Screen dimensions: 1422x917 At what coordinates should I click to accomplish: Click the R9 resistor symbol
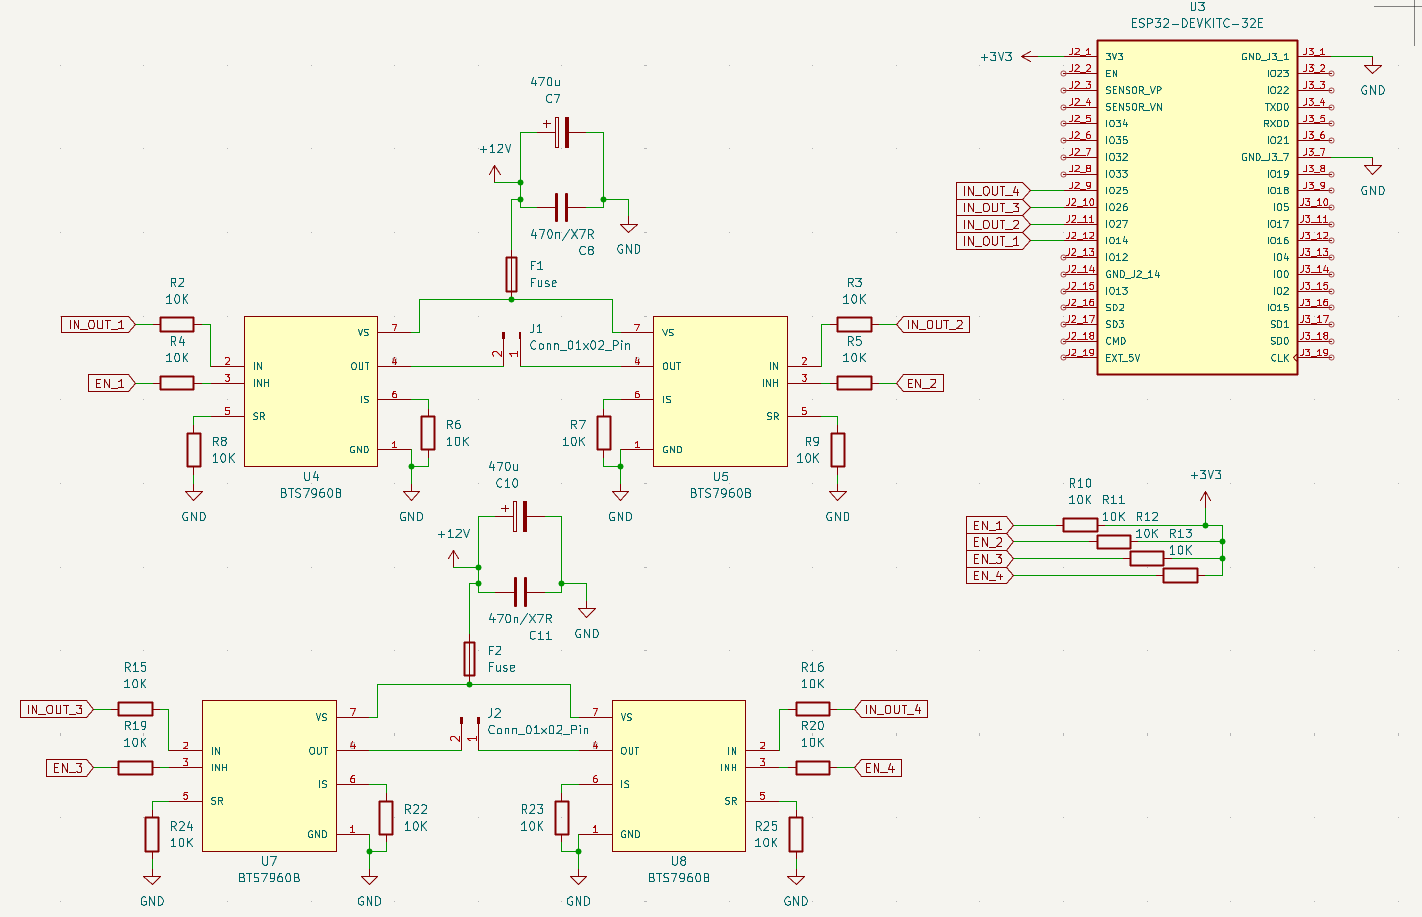pos(838,450)
